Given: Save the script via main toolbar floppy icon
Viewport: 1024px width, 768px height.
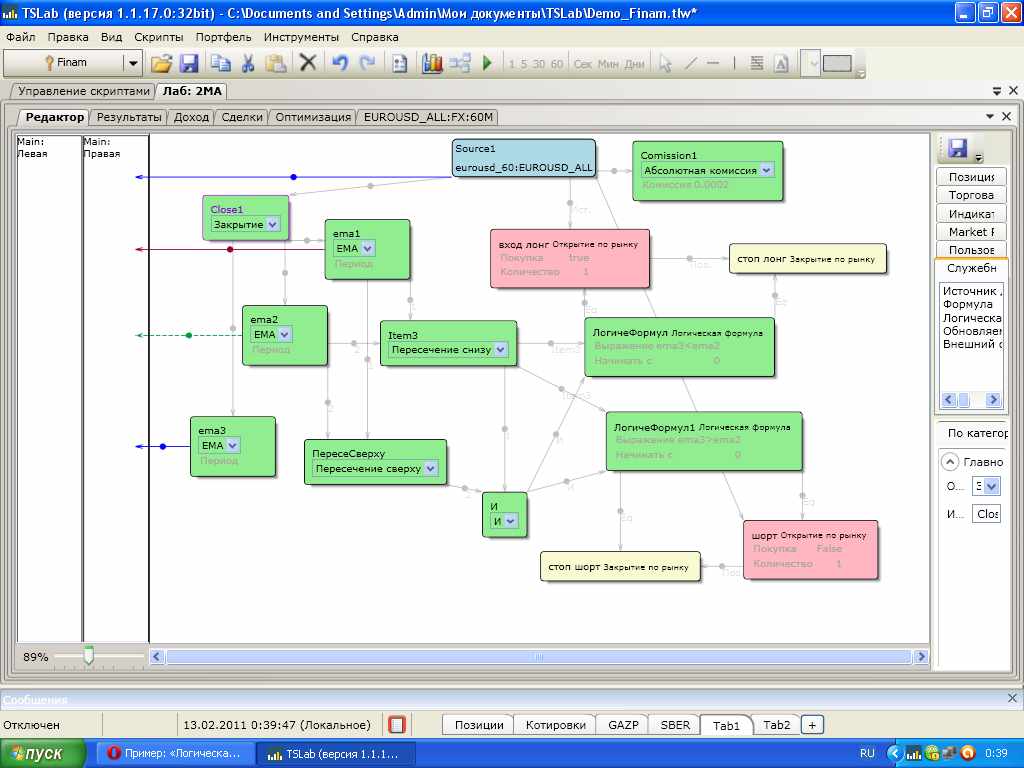Looking at the screenshot, I should pyautogui.click(x=189, y=63).
